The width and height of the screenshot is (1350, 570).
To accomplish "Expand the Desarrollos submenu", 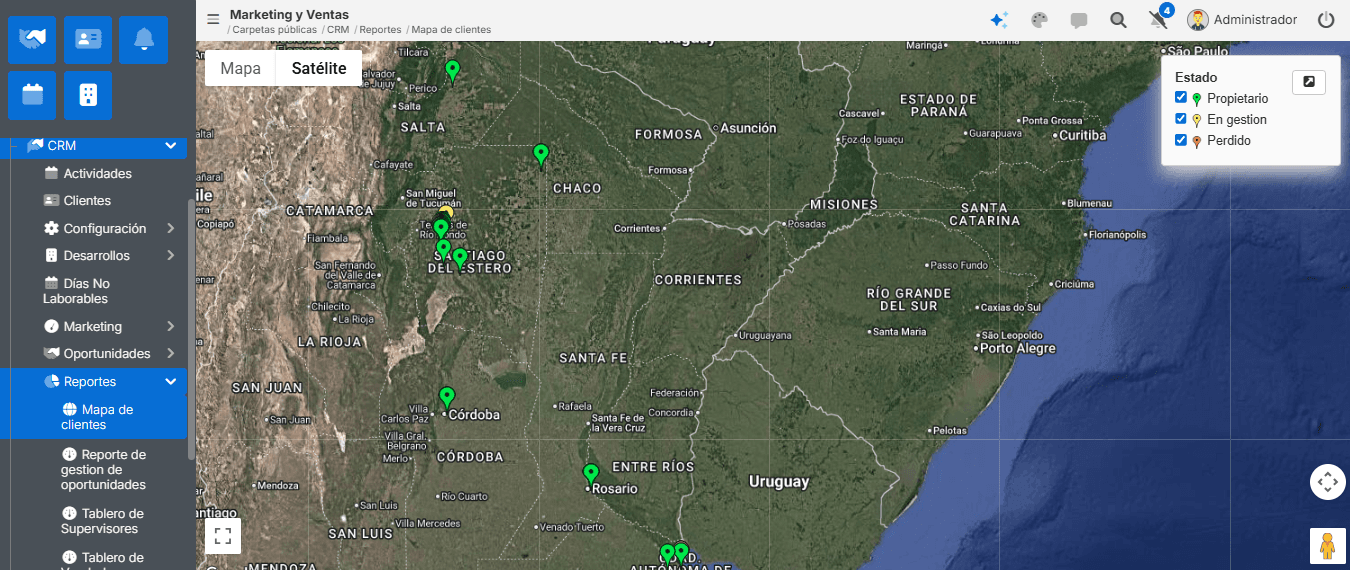I will coord(171,256).
